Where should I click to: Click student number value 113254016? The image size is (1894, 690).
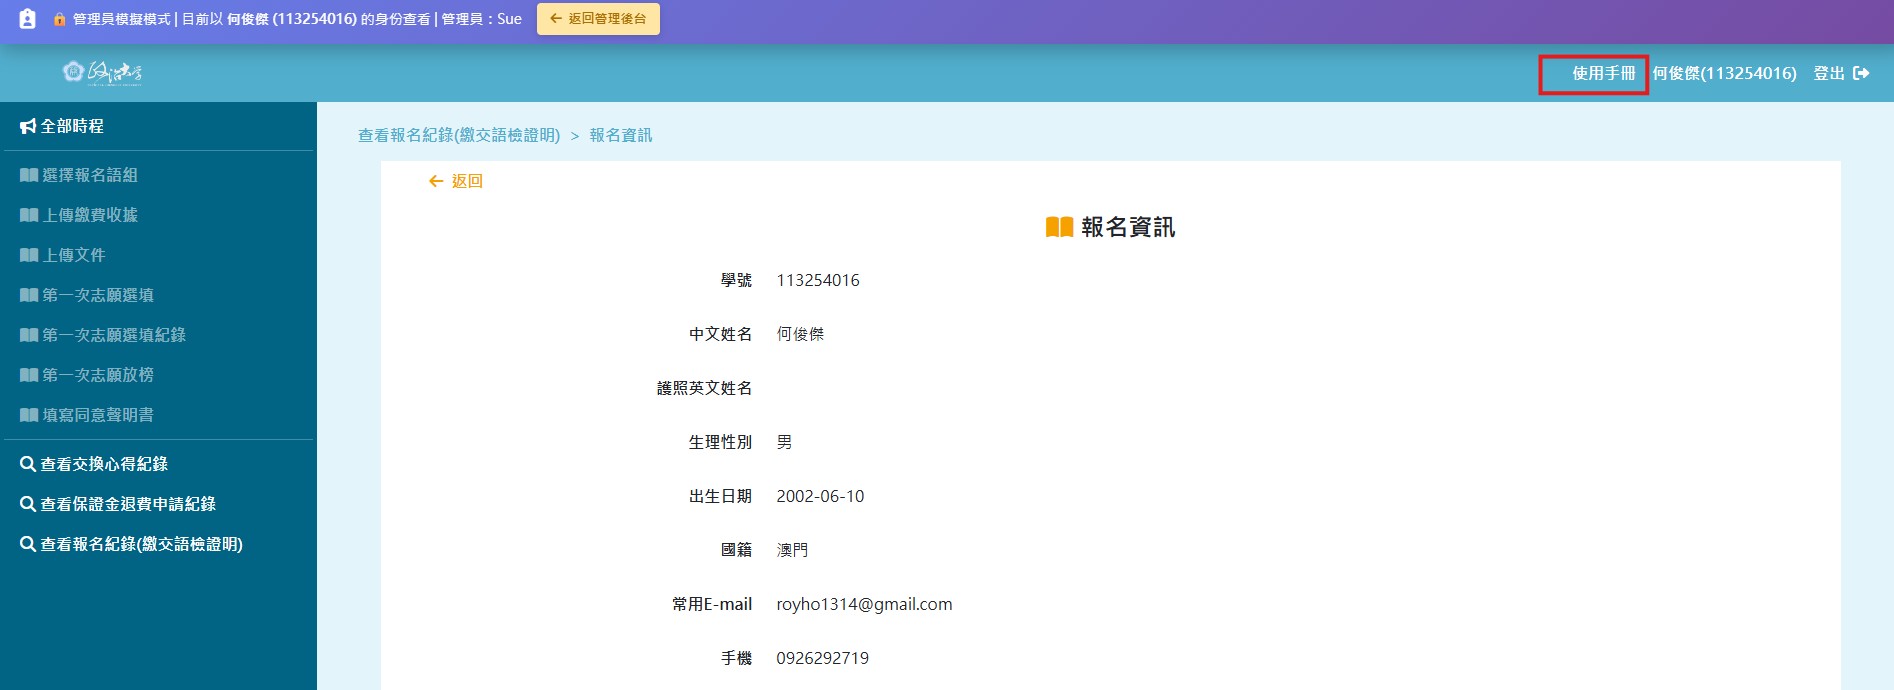818,280
